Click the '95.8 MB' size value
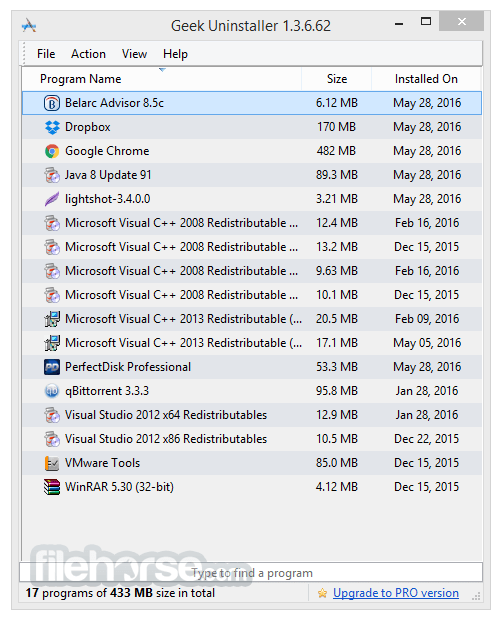499x617 pixels. tap(337, 391)
